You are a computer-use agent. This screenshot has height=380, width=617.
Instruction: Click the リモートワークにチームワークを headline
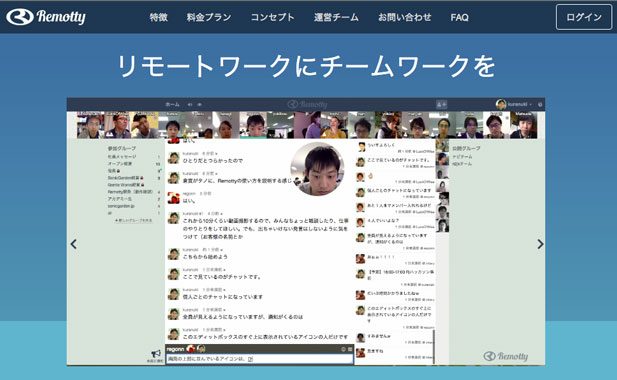(306, 66)
